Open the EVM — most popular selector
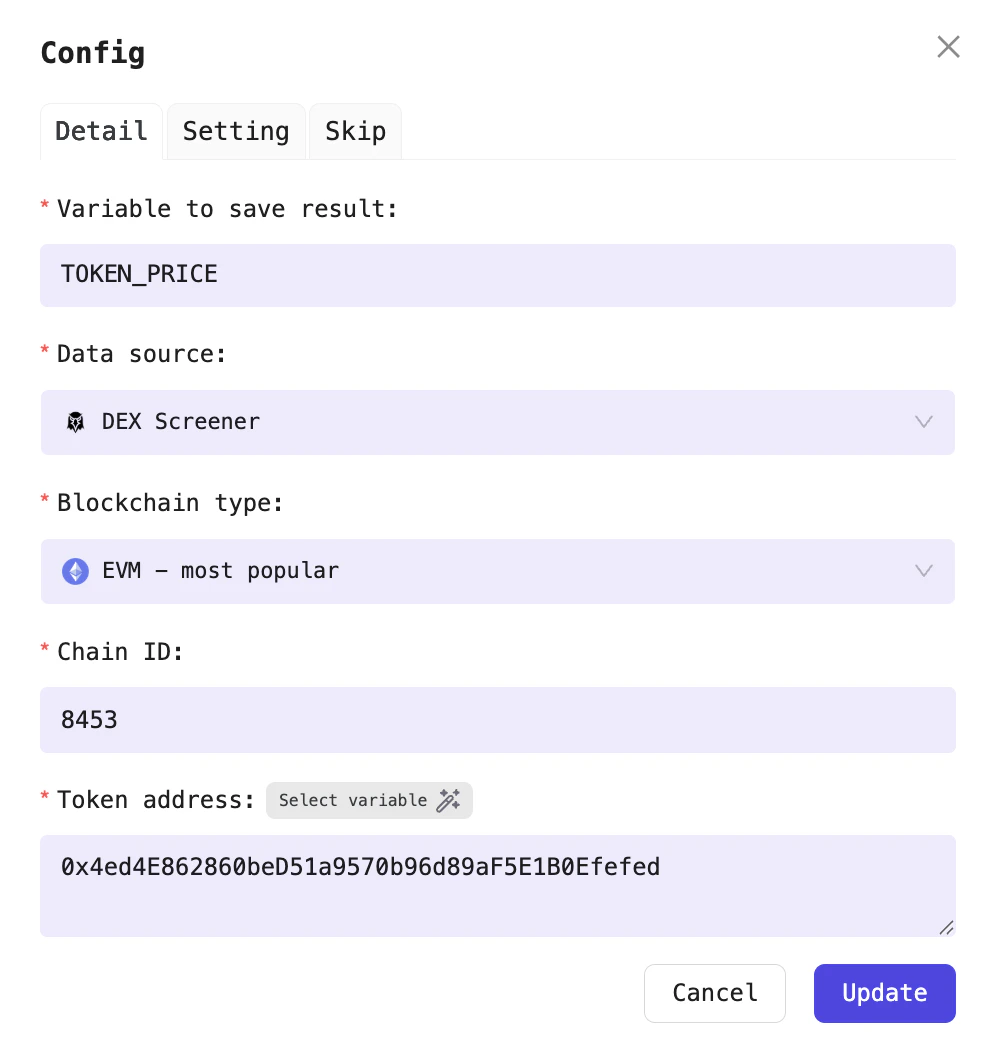This screenshot has width=990, height=1052. tap(498, 571)
